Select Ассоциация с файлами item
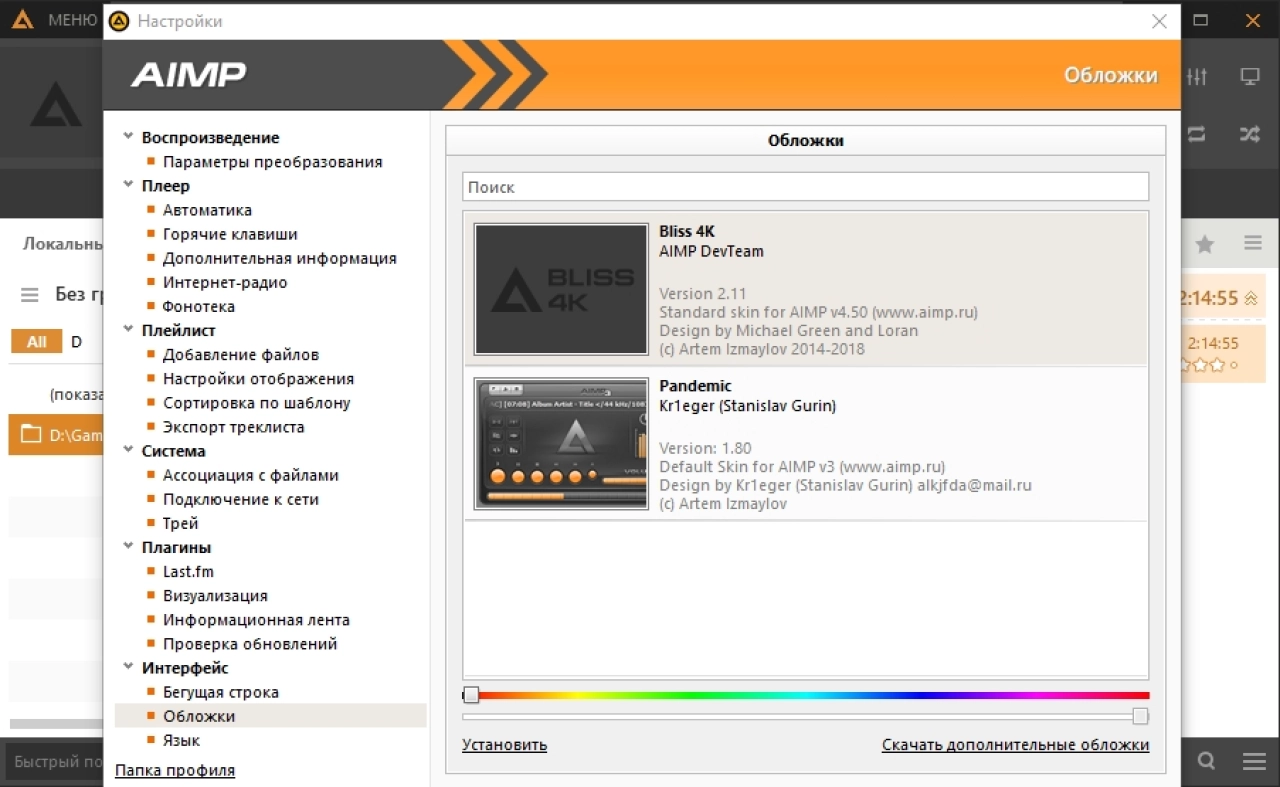Screen dimensions: 1280x787 250,475
